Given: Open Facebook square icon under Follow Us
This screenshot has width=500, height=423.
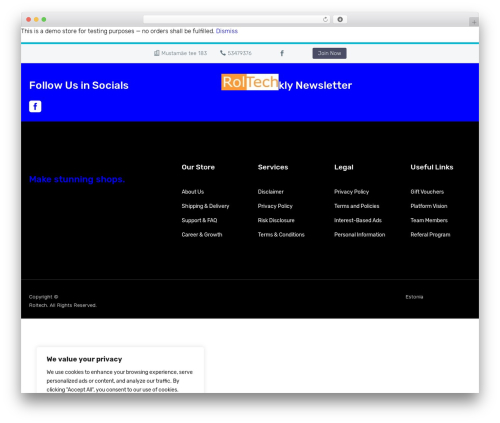Looking at the screenshot, I should [35, 106].
